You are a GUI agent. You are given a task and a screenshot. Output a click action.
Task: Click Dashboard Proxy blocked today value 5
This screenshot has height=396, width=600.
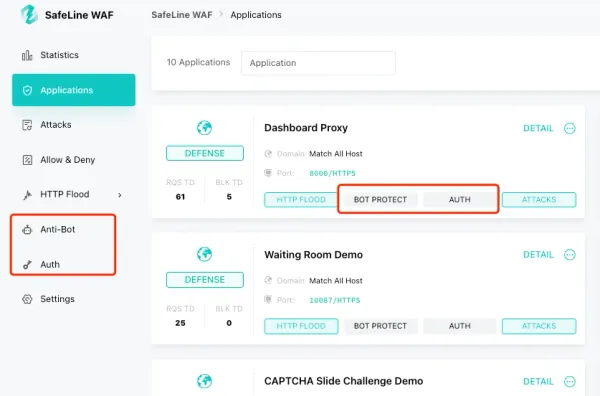click(229, 197)
